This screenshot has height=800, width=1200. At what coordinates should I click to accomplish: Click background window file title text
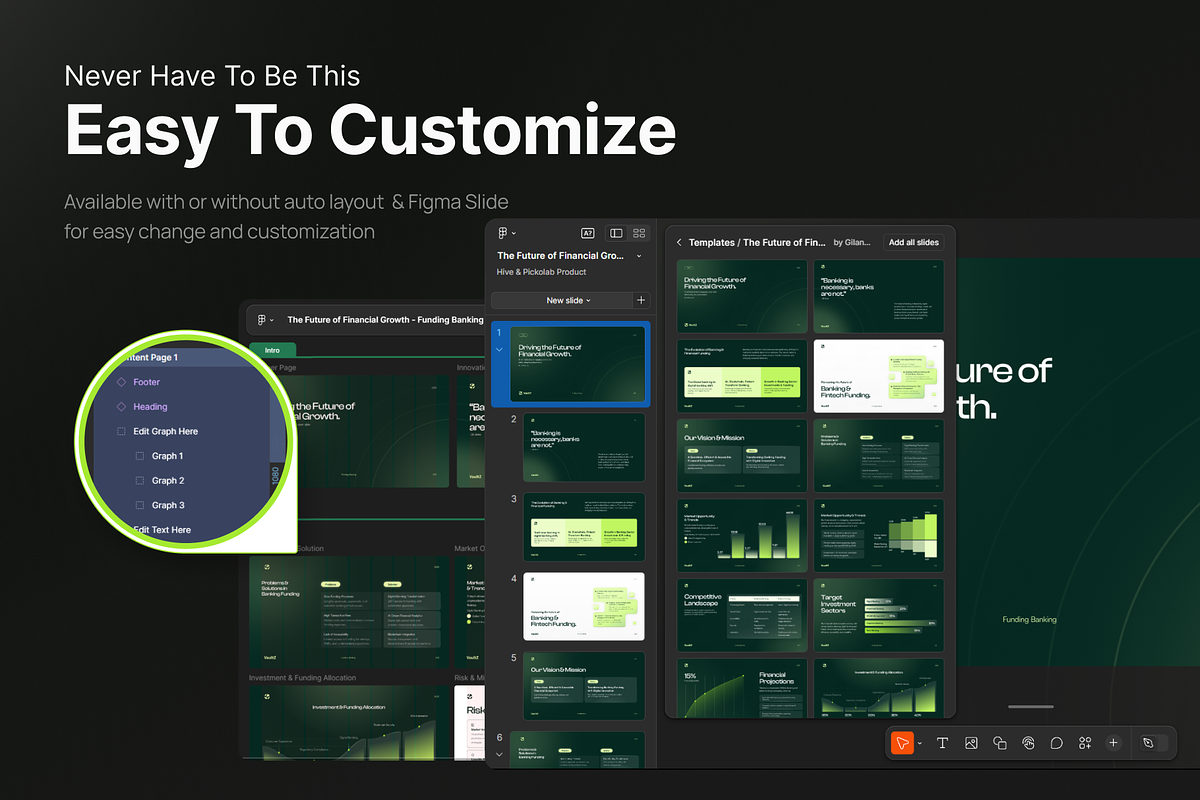click(x=385, y=320)
